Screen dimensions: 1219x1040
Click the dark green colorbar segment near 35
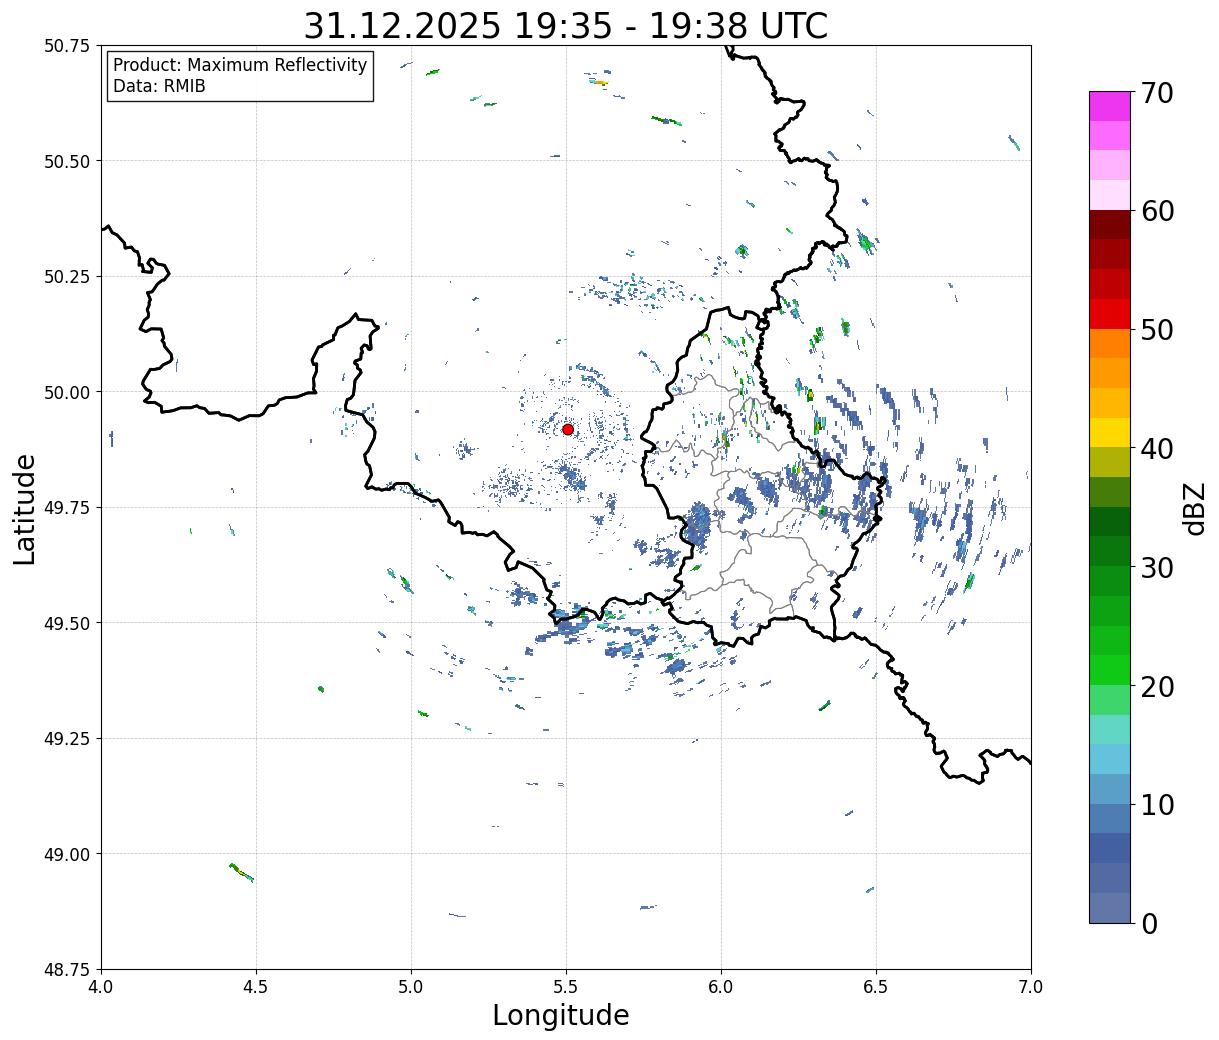pos(1110,522)
